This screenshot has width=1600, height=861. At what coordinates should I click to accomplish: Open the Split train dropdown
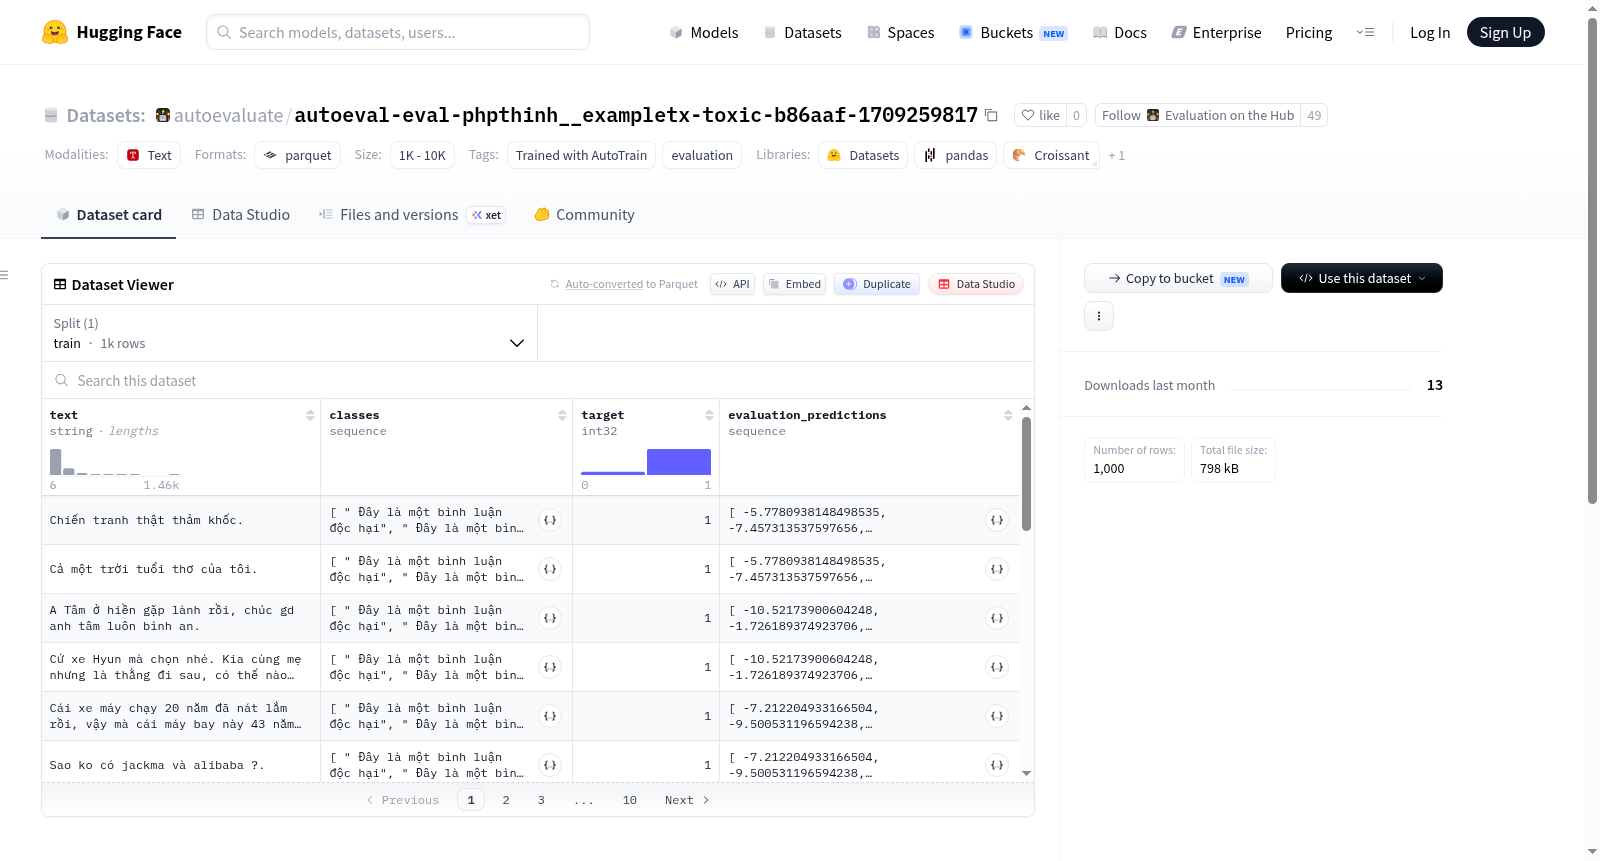(x=289, y=333)
